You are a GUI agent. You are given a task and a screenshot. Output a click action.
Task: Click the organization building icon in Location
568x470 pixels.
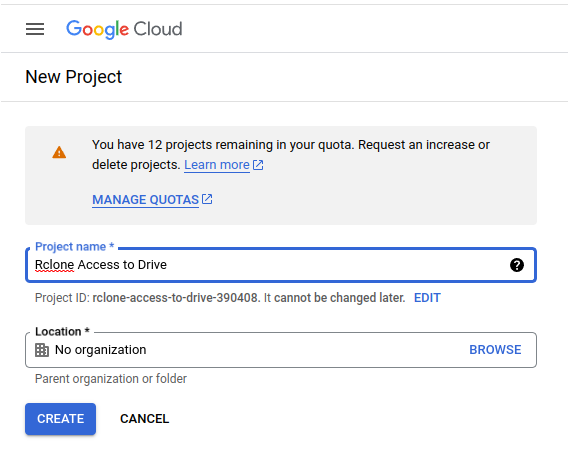click(x=42, y=350)
